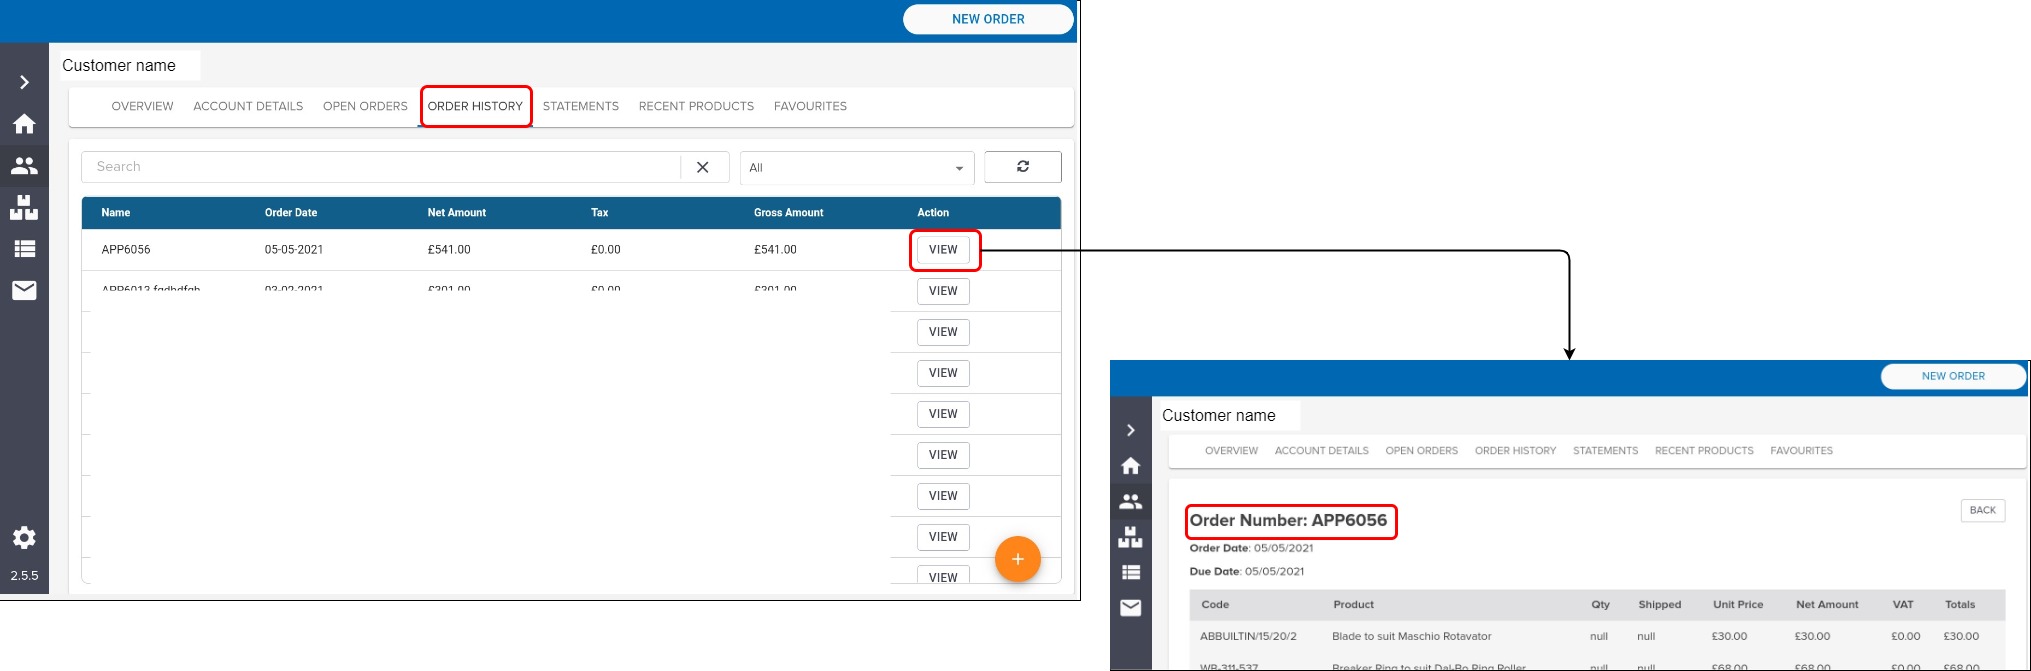Open settings via the gear icon

point(24,538)
